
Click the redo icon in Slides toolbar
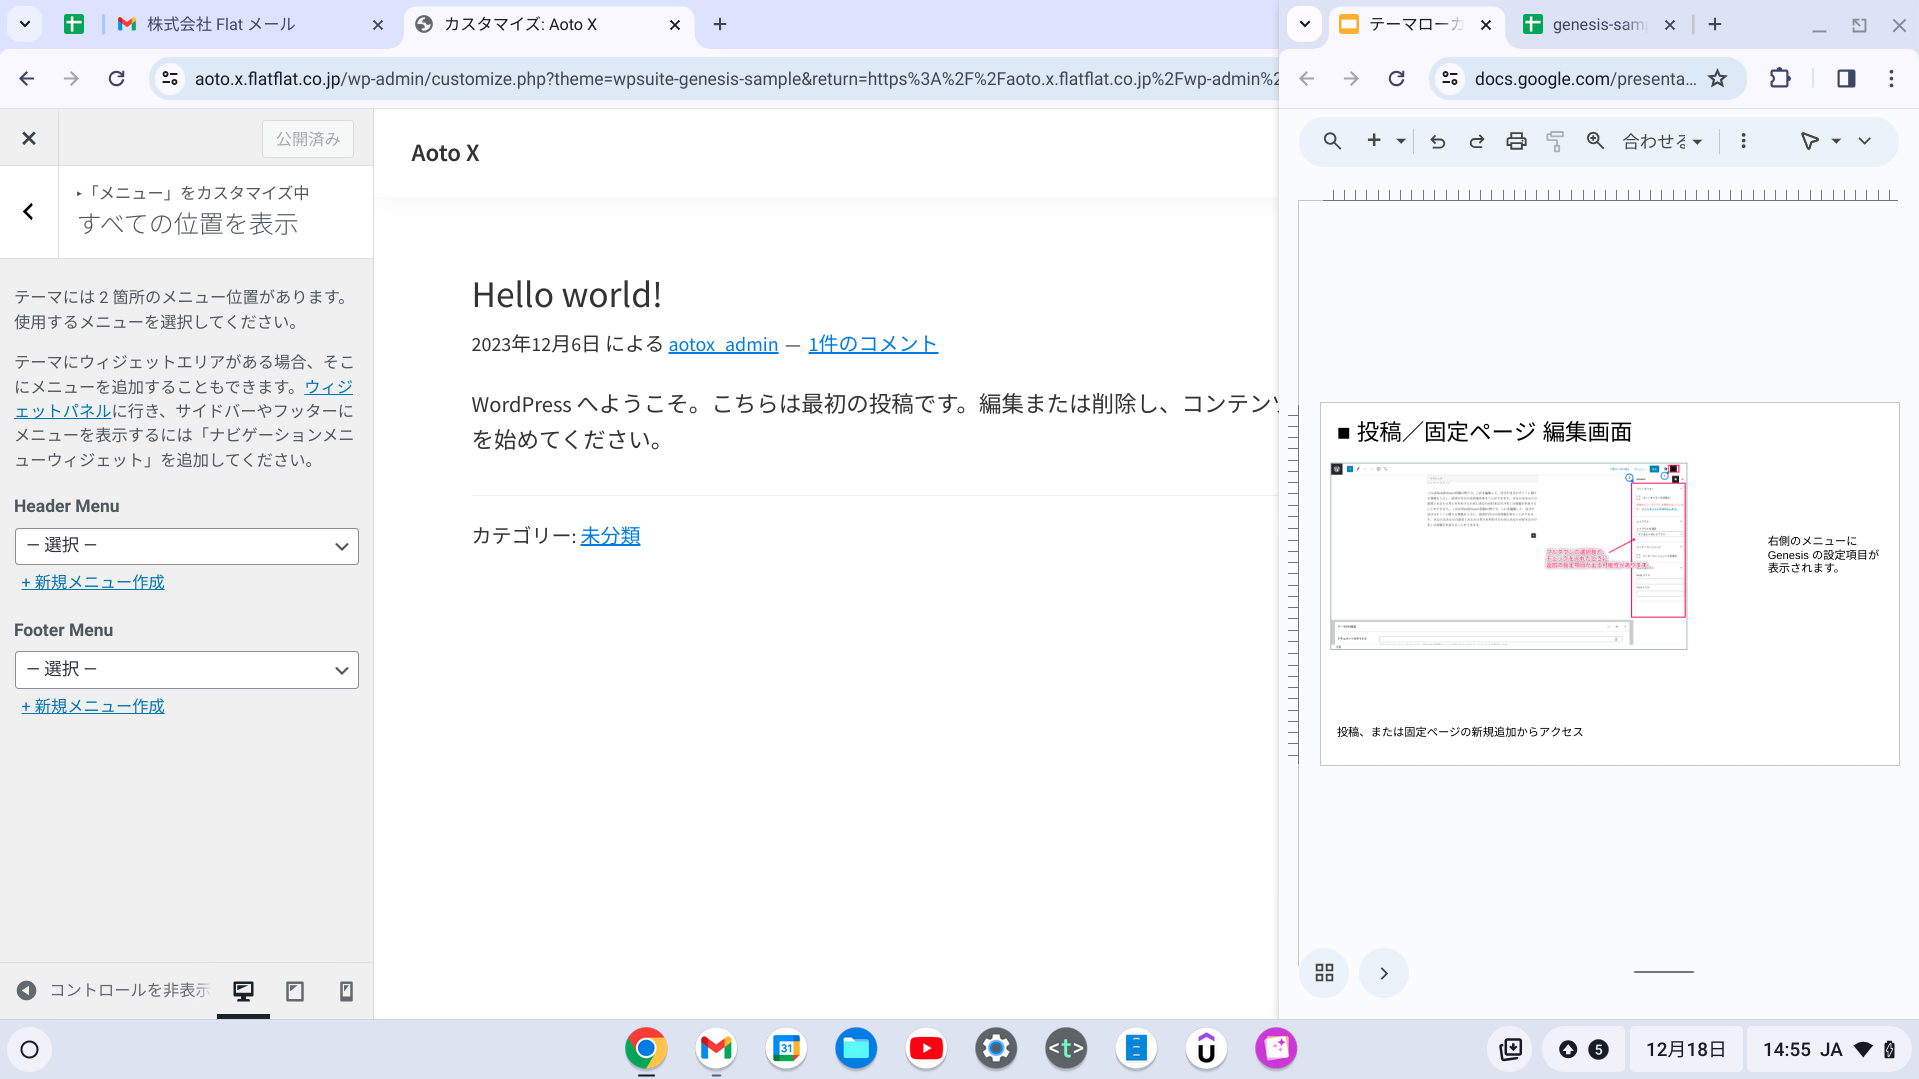1476,141
